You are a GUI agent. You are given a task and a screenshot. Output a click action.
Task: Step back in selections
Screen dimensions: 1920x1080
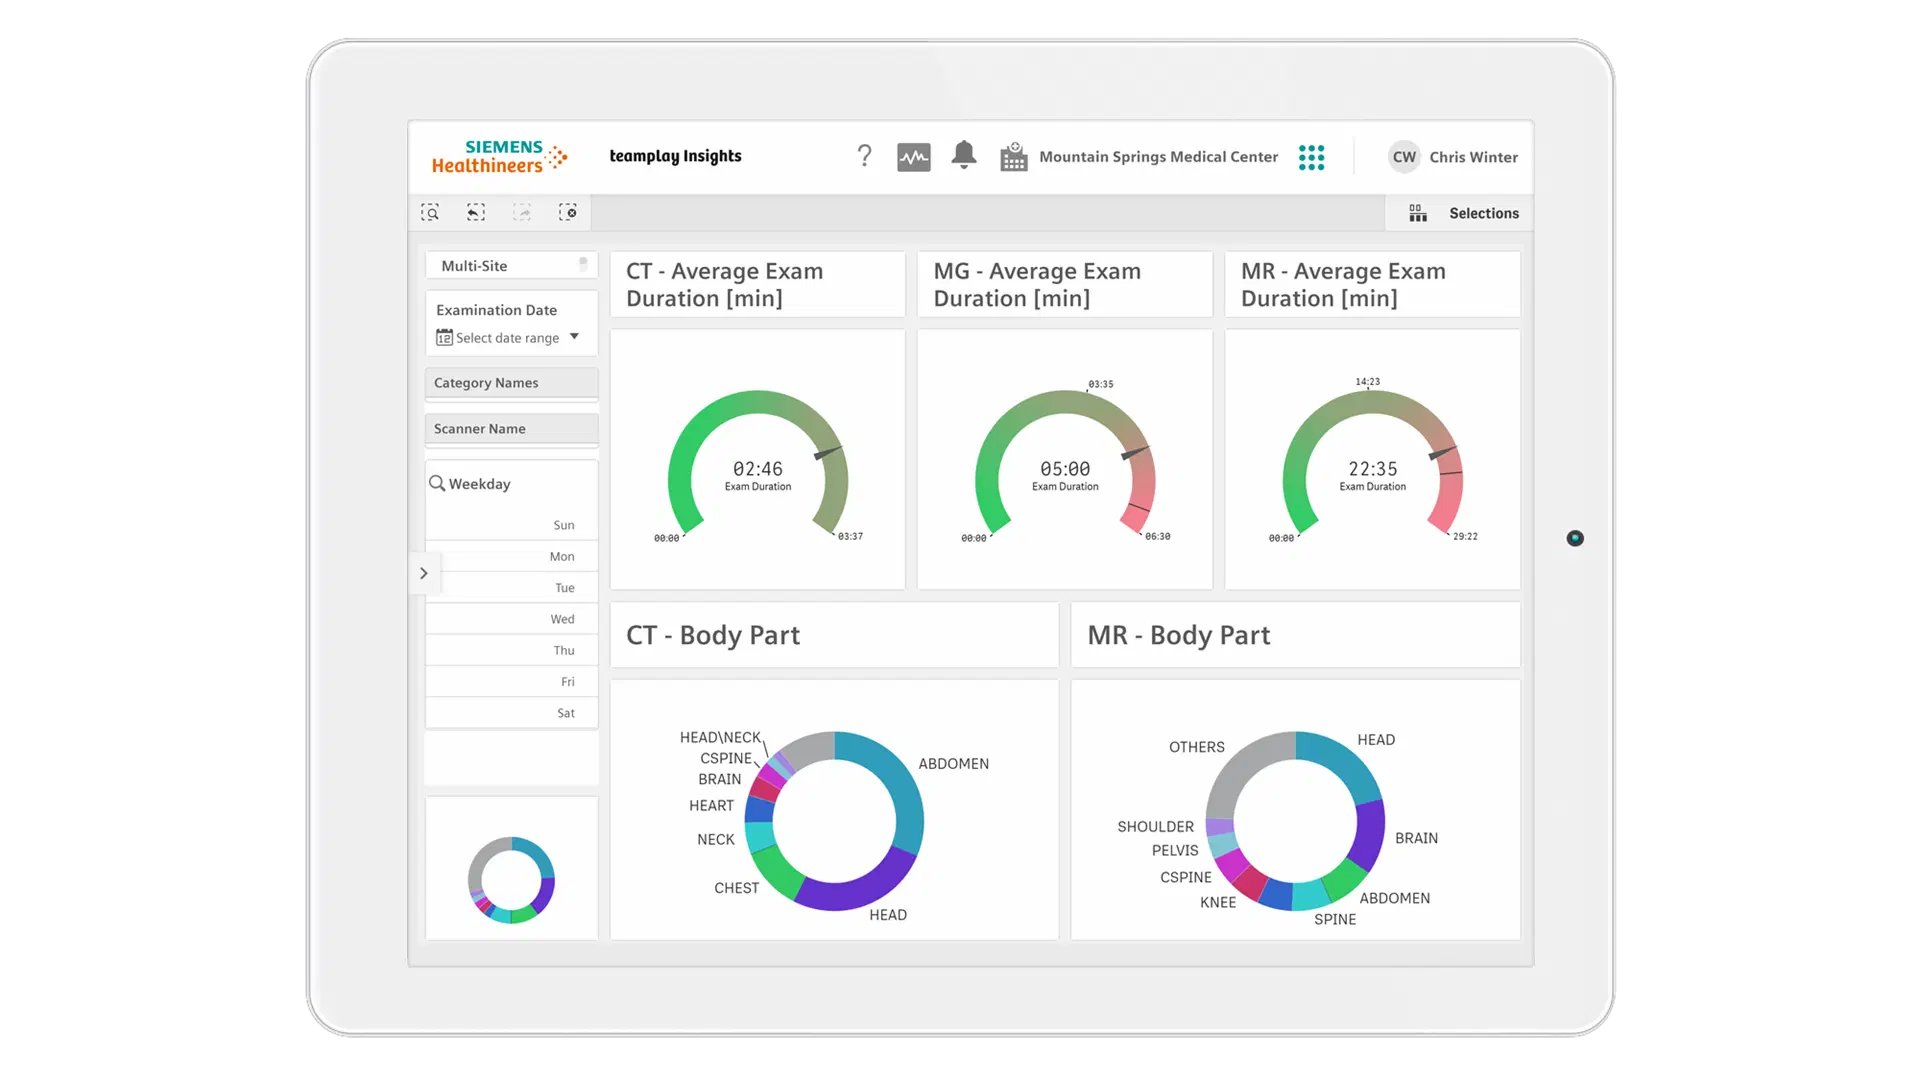[x=476, y=212]
